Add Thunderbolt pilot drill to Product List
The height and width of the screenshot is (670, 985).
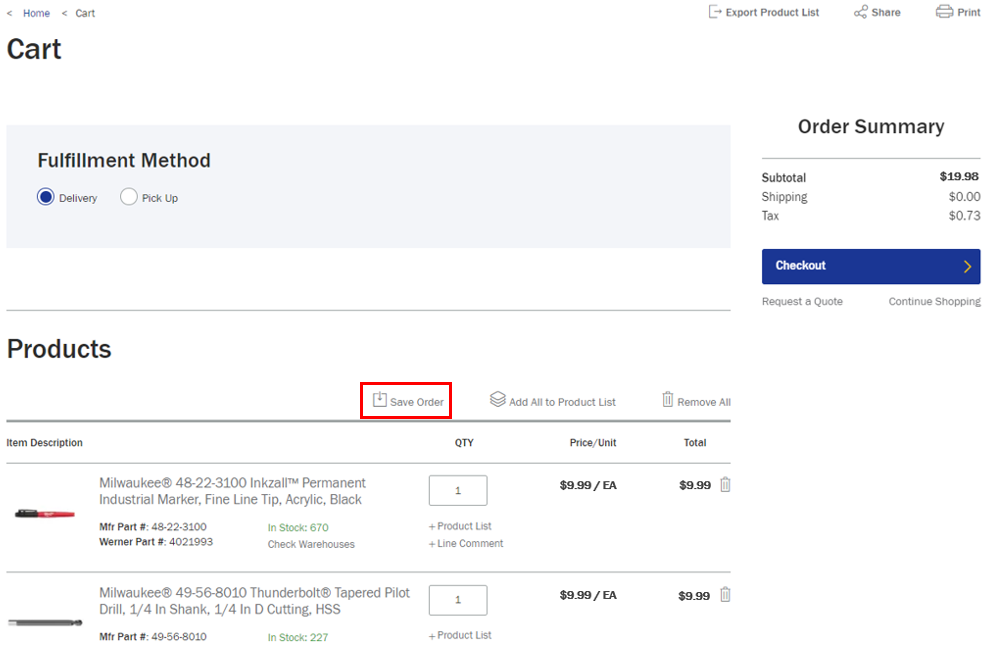(x=460, y=635)
